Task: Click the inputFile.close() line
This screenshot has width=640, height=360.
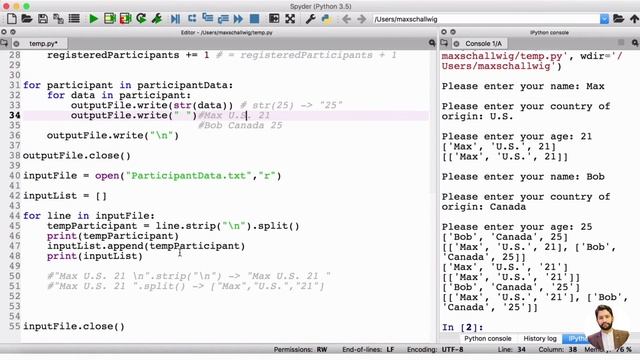Action: click(74, 327)
